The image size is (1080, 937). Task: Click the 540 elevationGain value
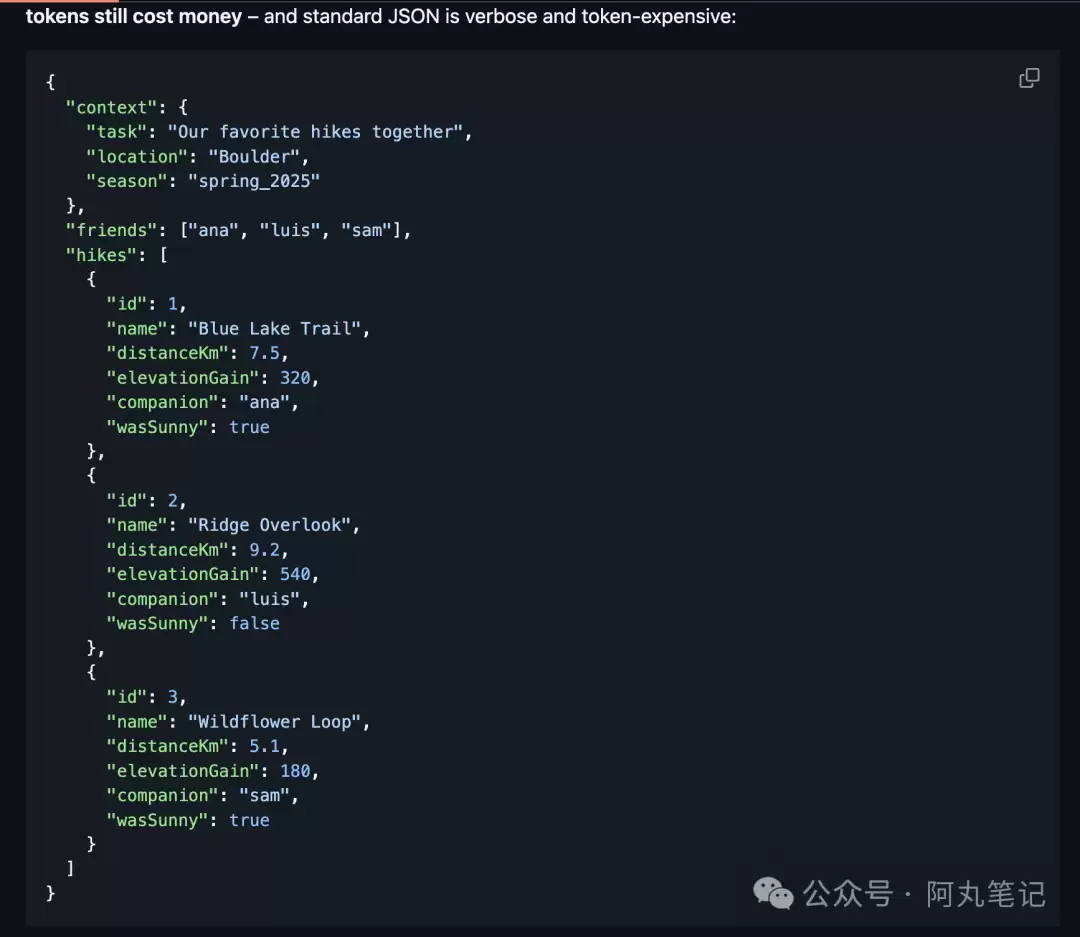(x=299, y=574)
